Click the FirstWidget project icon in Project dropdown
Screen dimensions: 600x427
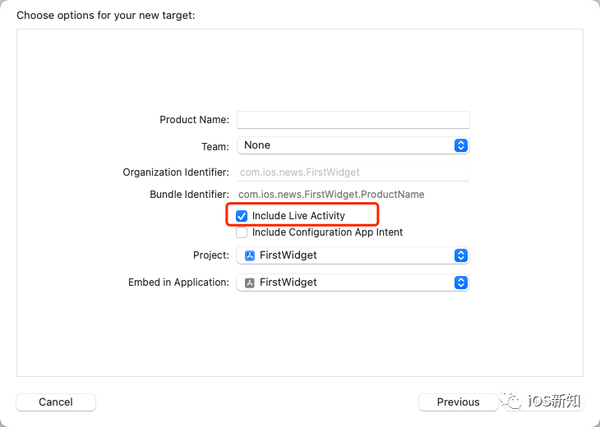[250, 256]
